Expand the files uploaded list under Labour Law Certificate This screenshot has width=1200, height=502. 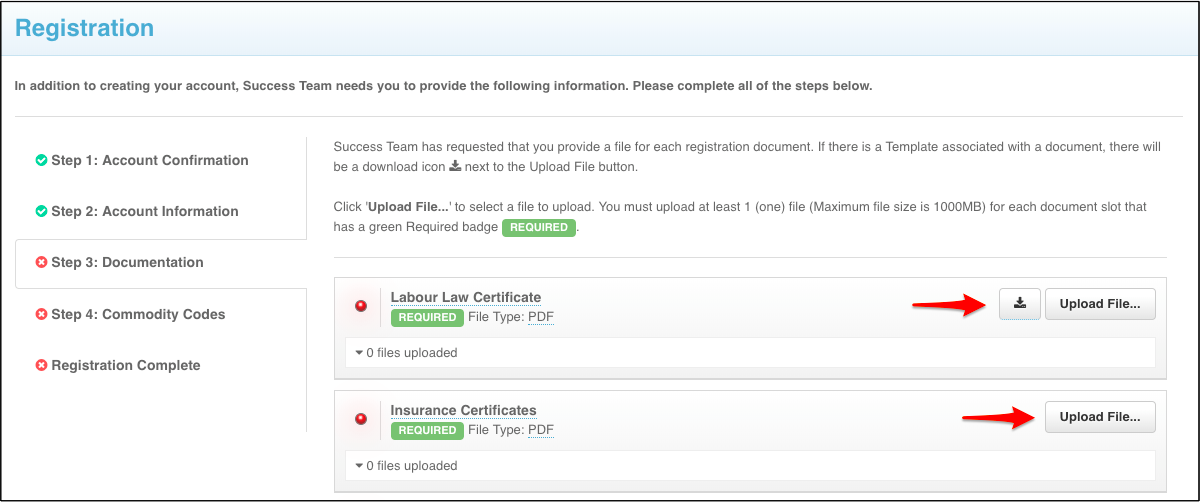[x=405, y=353]
